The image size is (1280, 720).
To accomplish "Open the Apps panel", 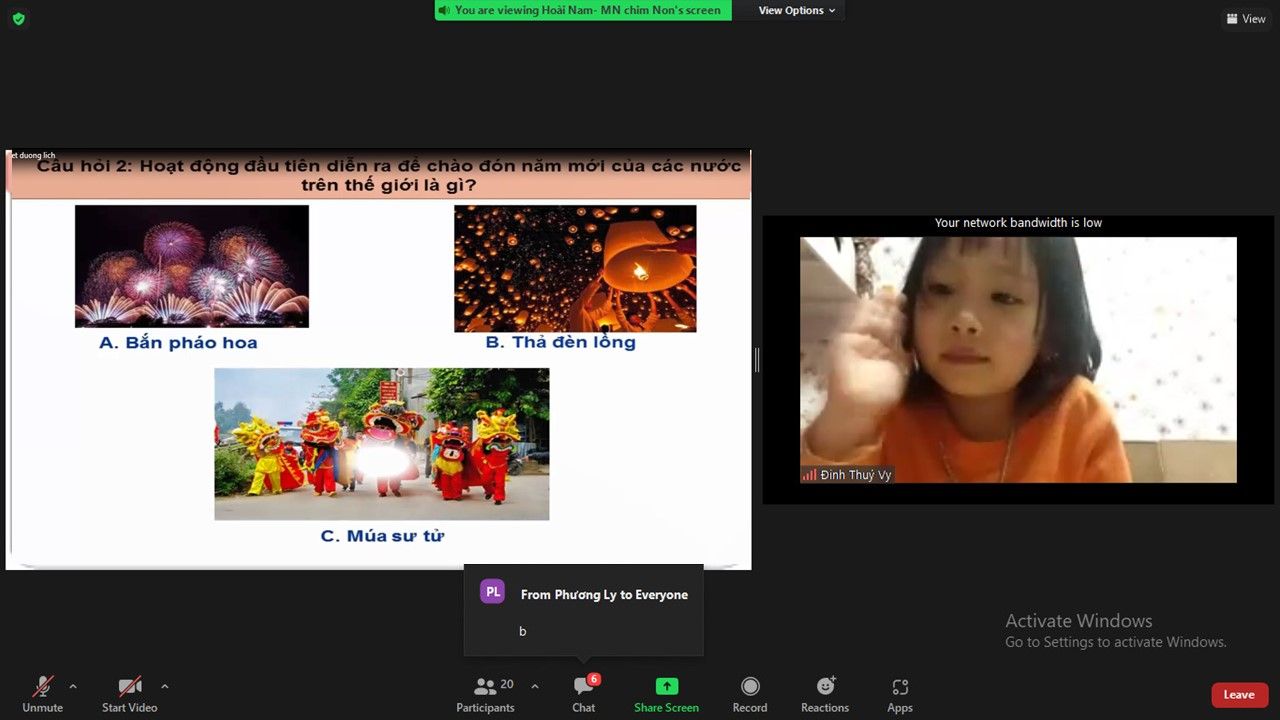I will point(900,694).
